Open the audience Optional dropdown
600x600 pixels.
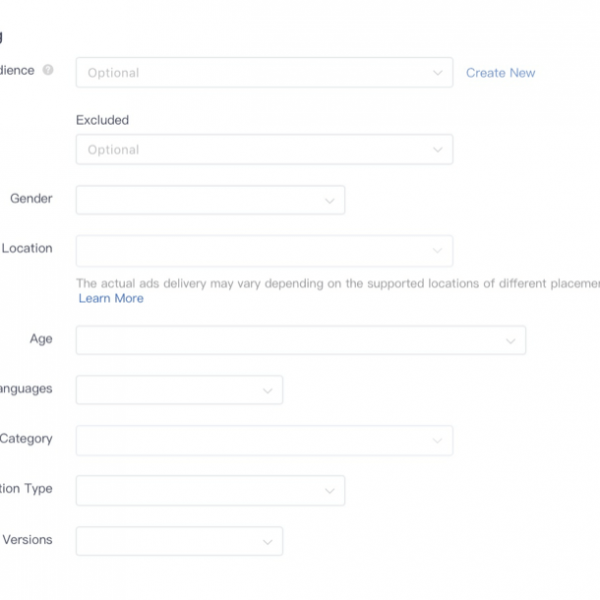point(264,73)
